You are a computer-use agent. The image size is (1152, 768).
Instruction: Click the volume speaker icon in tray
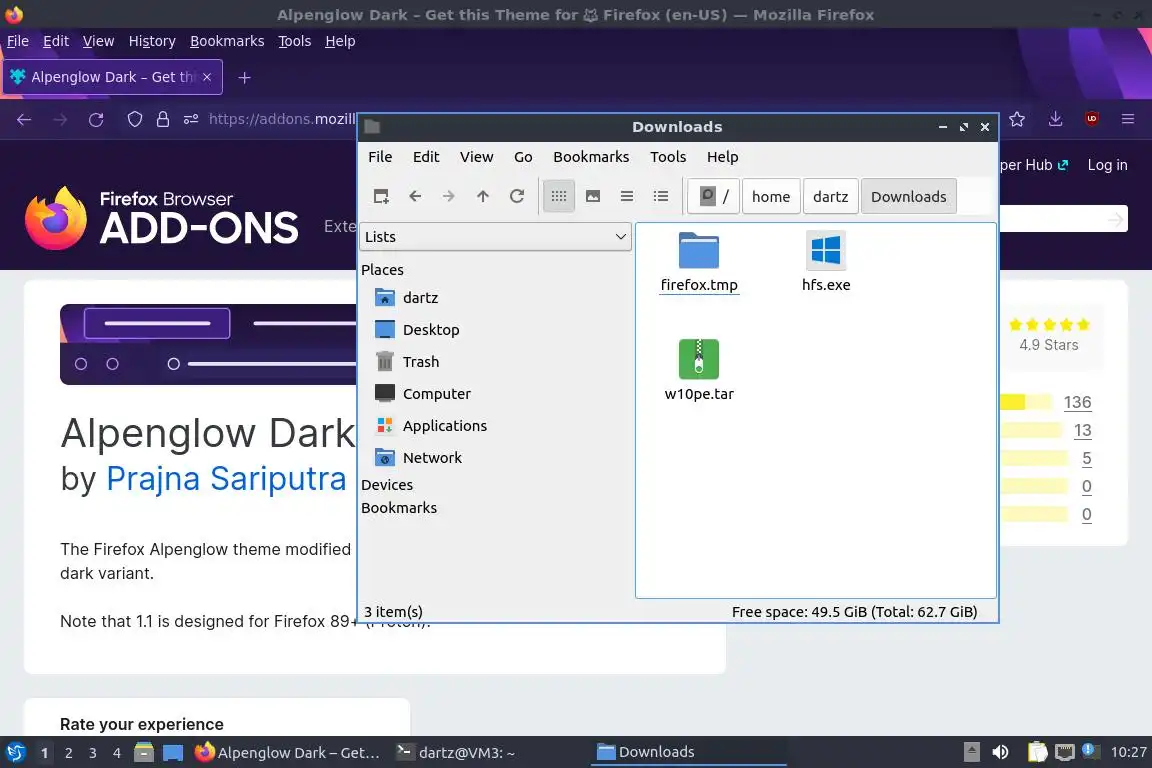point(1000,752)
